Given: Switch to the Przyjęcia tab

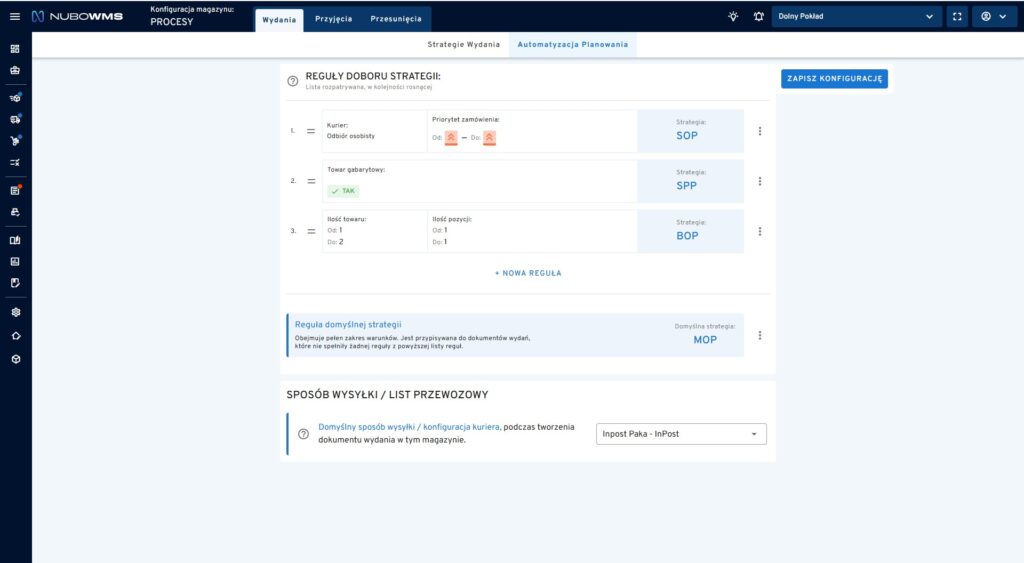Looking at the screenshot, I should [x=333, y=19].
